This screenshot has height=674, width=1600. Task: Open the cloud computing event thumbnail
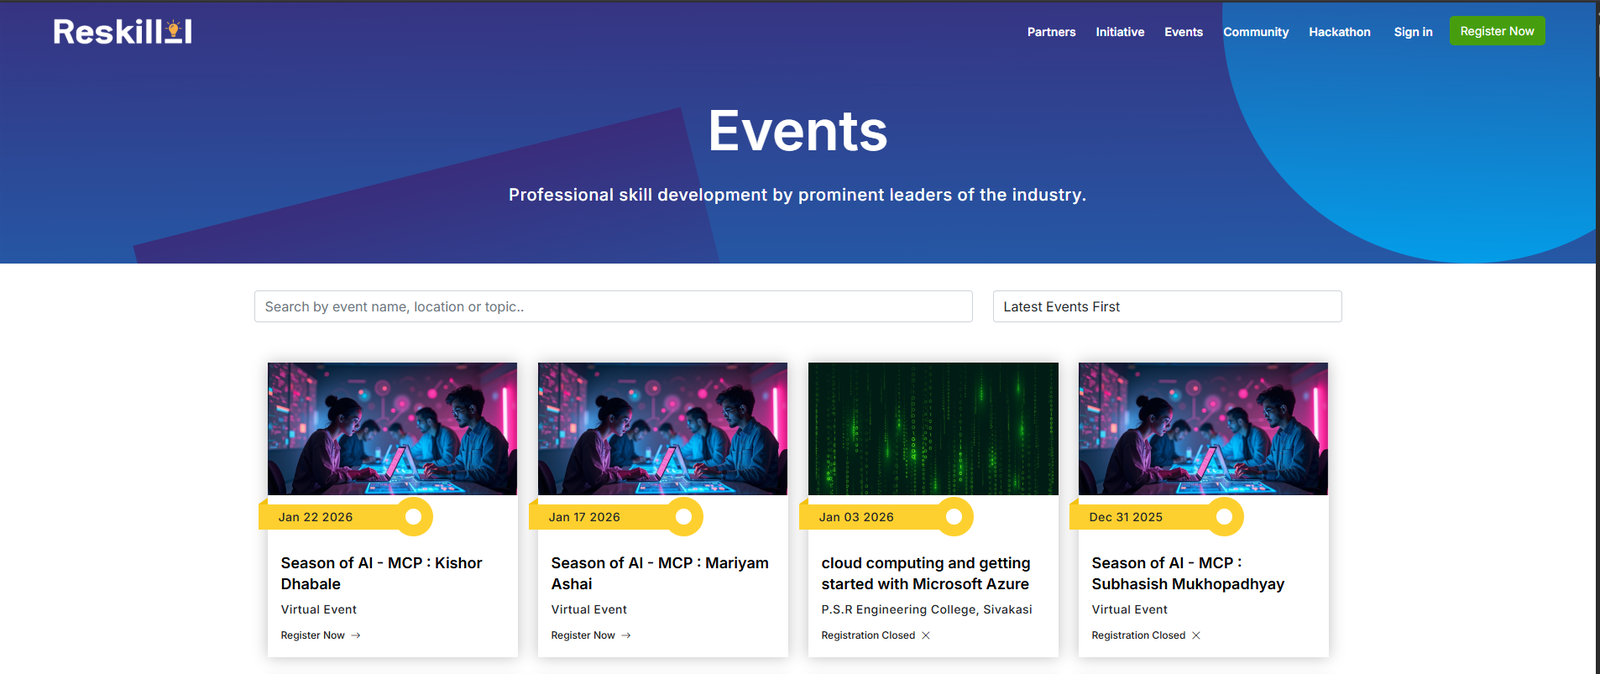933,428
